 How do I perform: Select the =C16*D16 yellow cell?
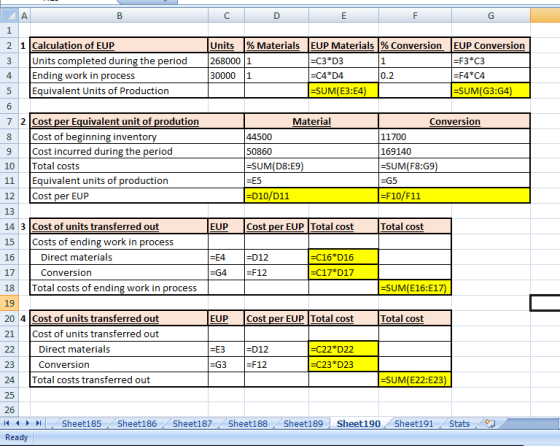(x=343, y=257)
